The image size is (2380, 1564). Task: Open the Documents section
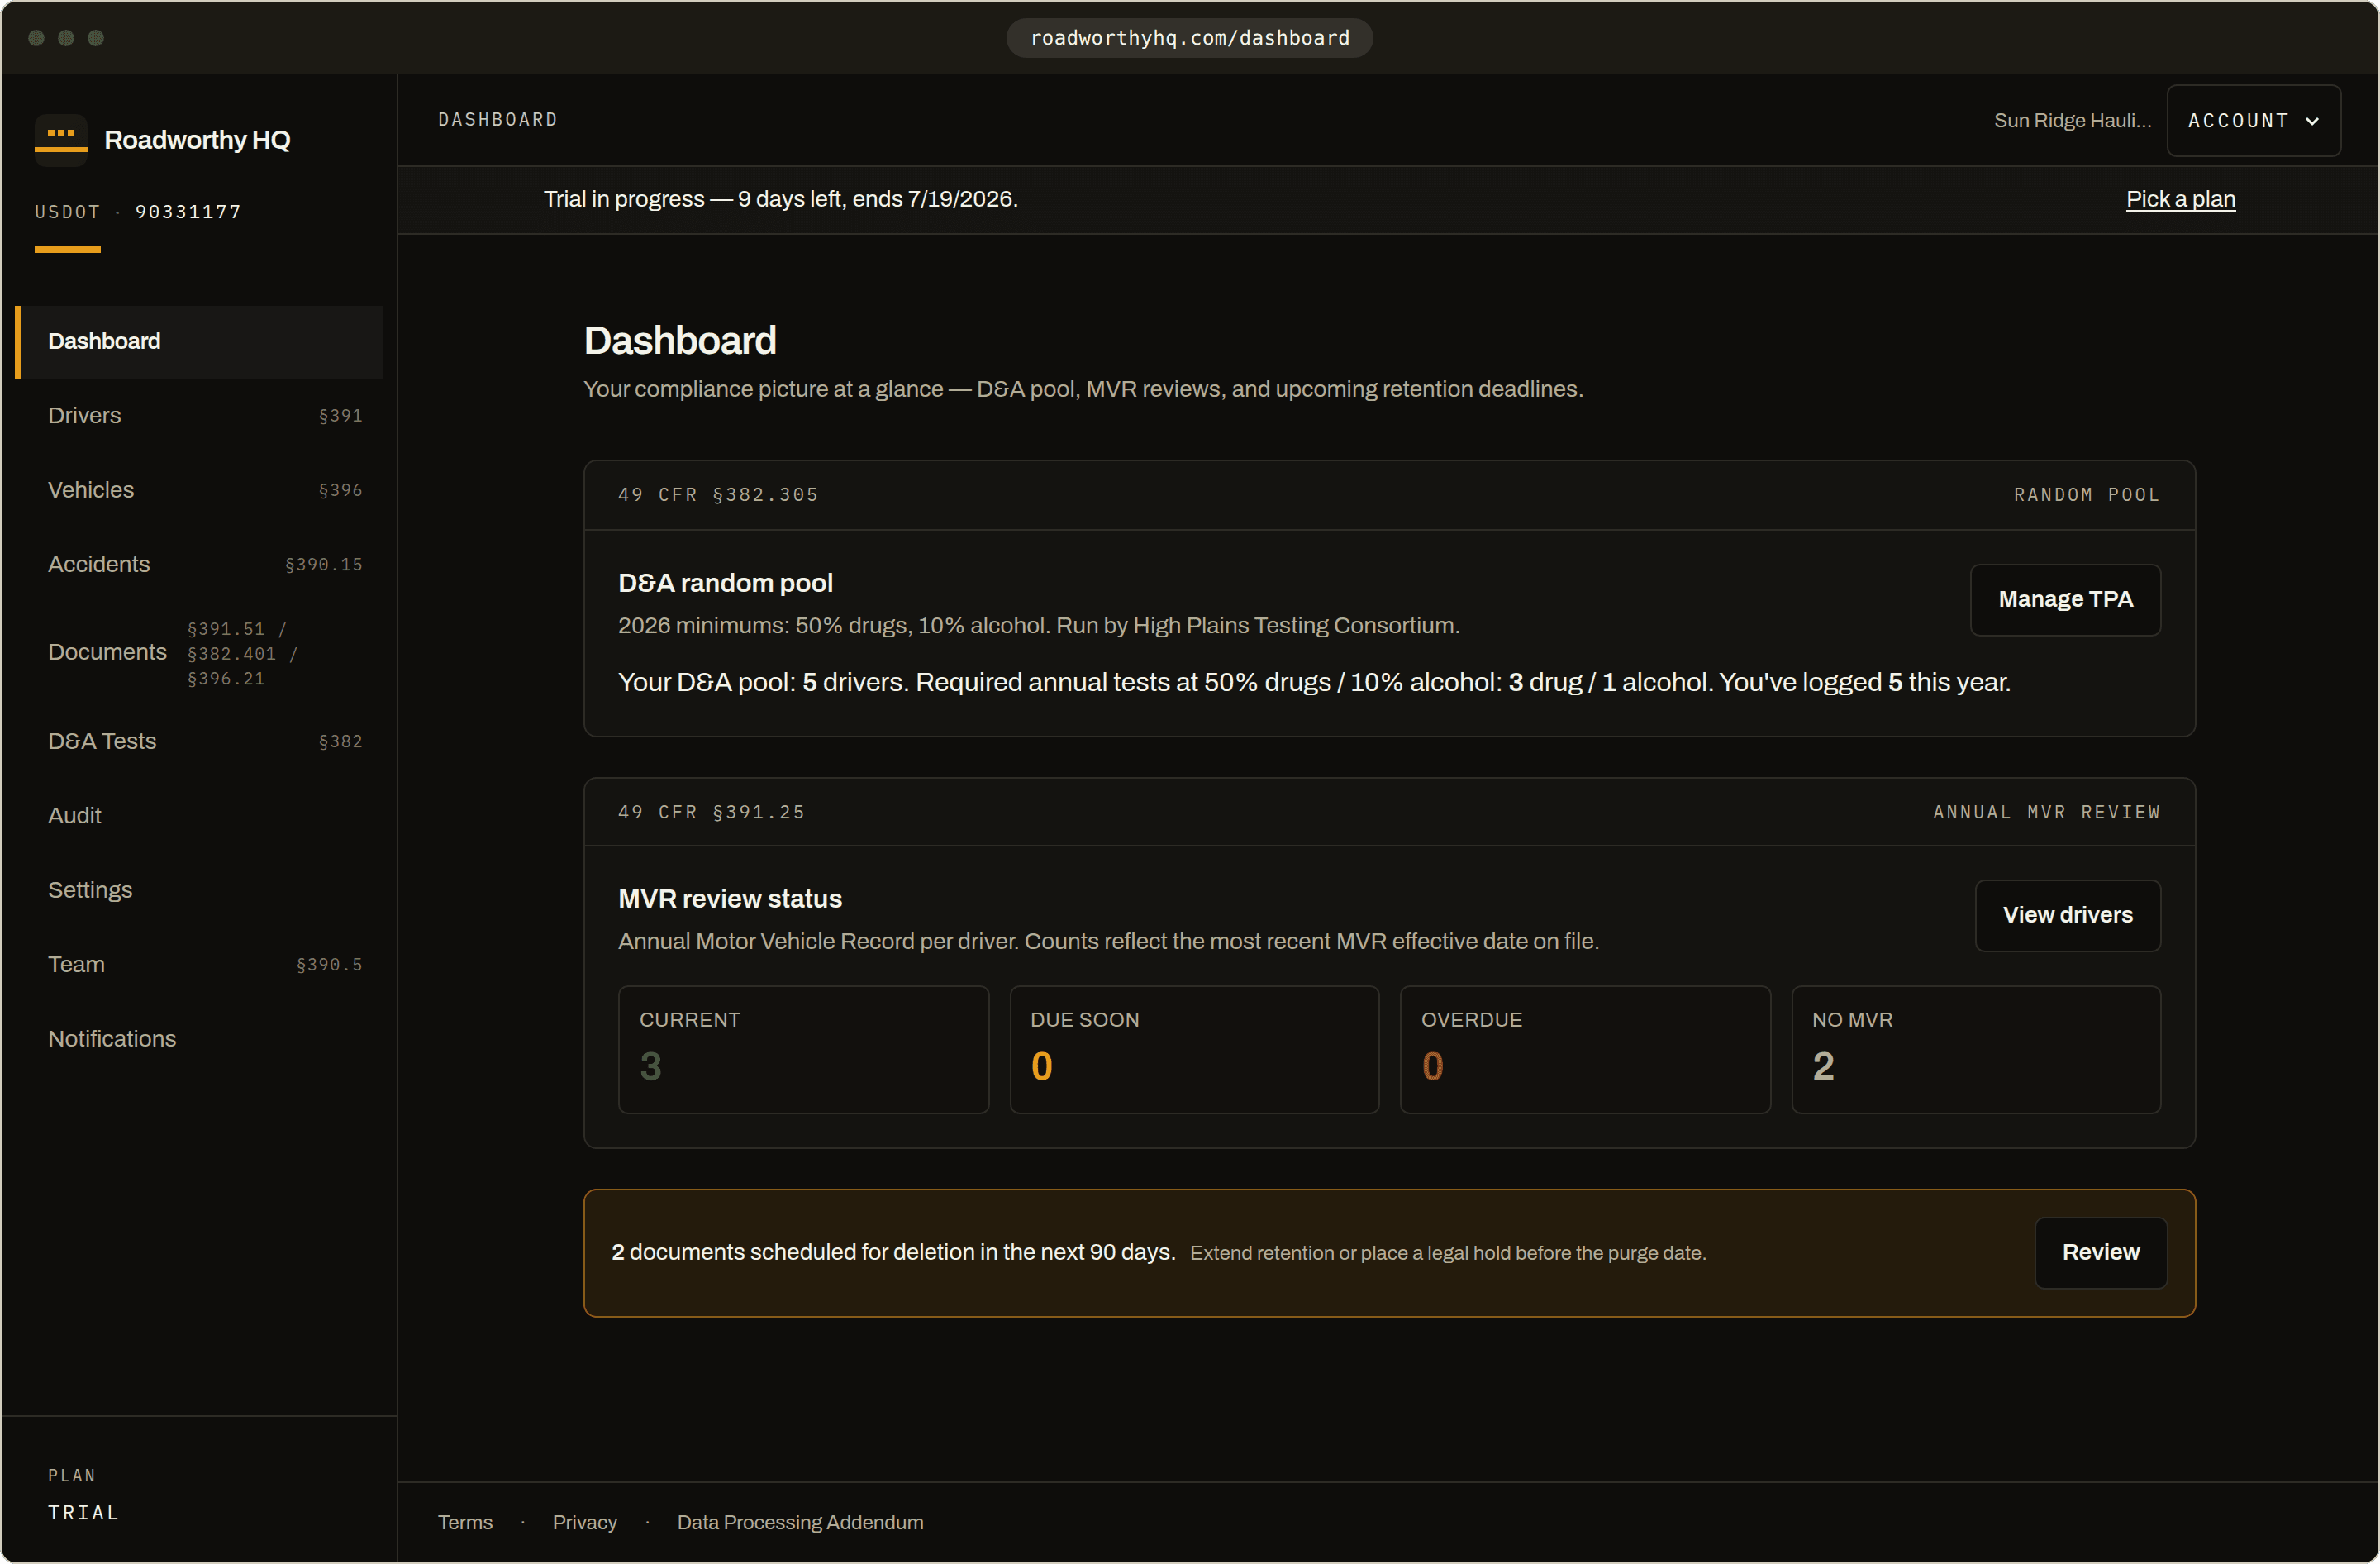200,653
